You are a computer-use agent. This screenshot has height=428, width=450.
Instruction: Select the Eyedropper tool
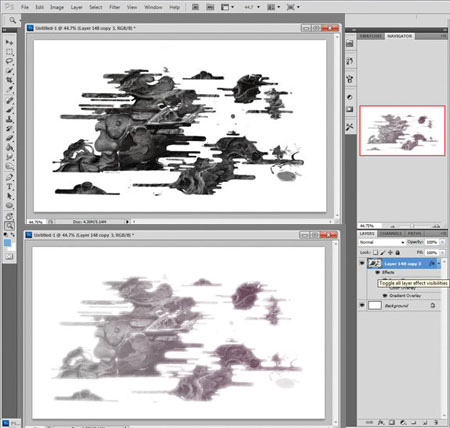(x=9, y=90)
